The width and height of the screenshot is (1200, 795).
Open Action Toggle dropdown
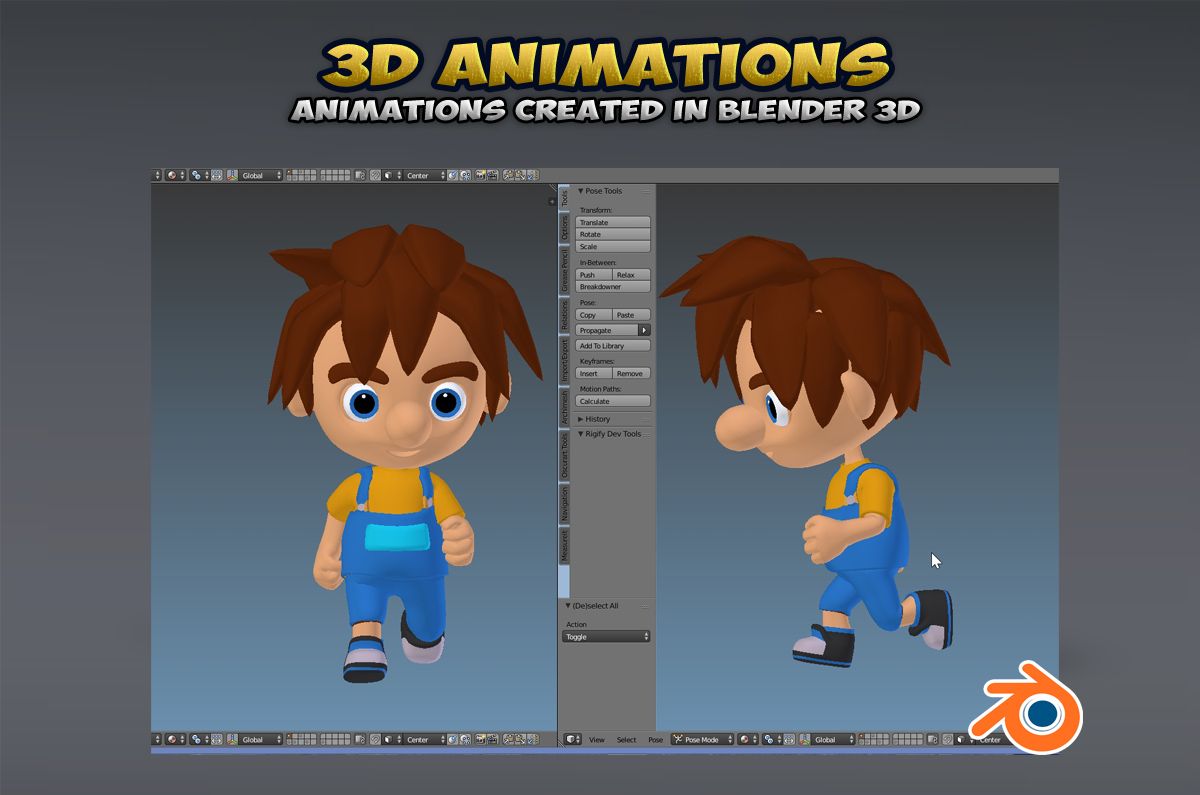pyautogui.click(x=606, y=636)
